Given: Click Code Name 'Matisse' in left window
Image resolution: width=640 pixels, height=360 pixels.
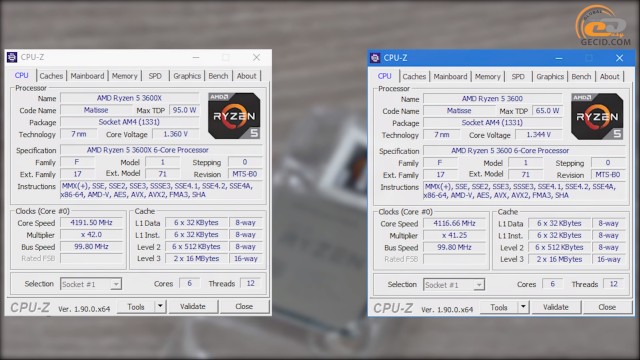Looking at the screenshot, I should (96, 110).
